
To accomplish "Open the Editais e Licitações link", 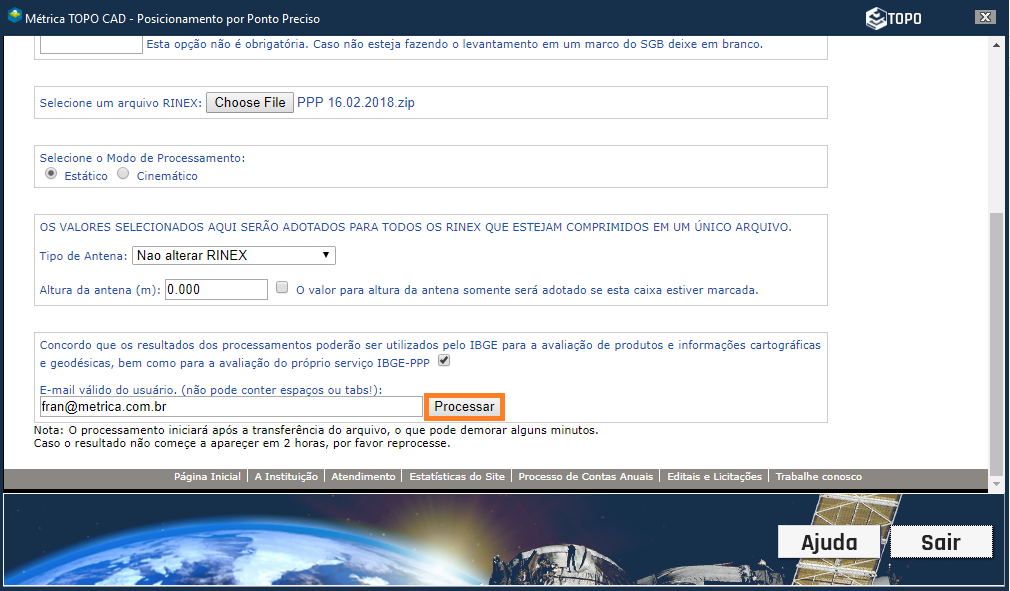I will (714, 476).
